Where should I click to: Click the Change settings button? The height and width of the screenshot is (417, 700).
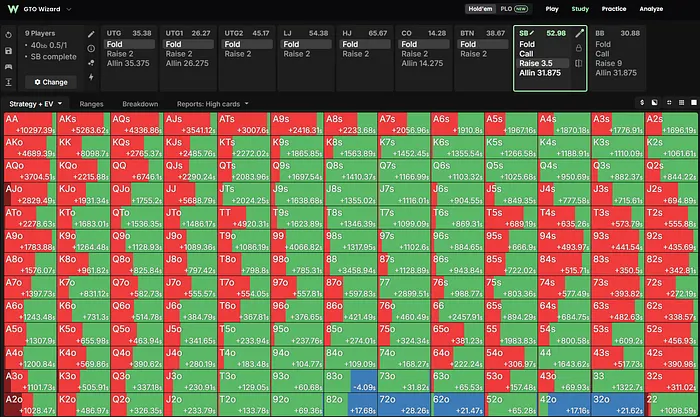coord(51,82)
